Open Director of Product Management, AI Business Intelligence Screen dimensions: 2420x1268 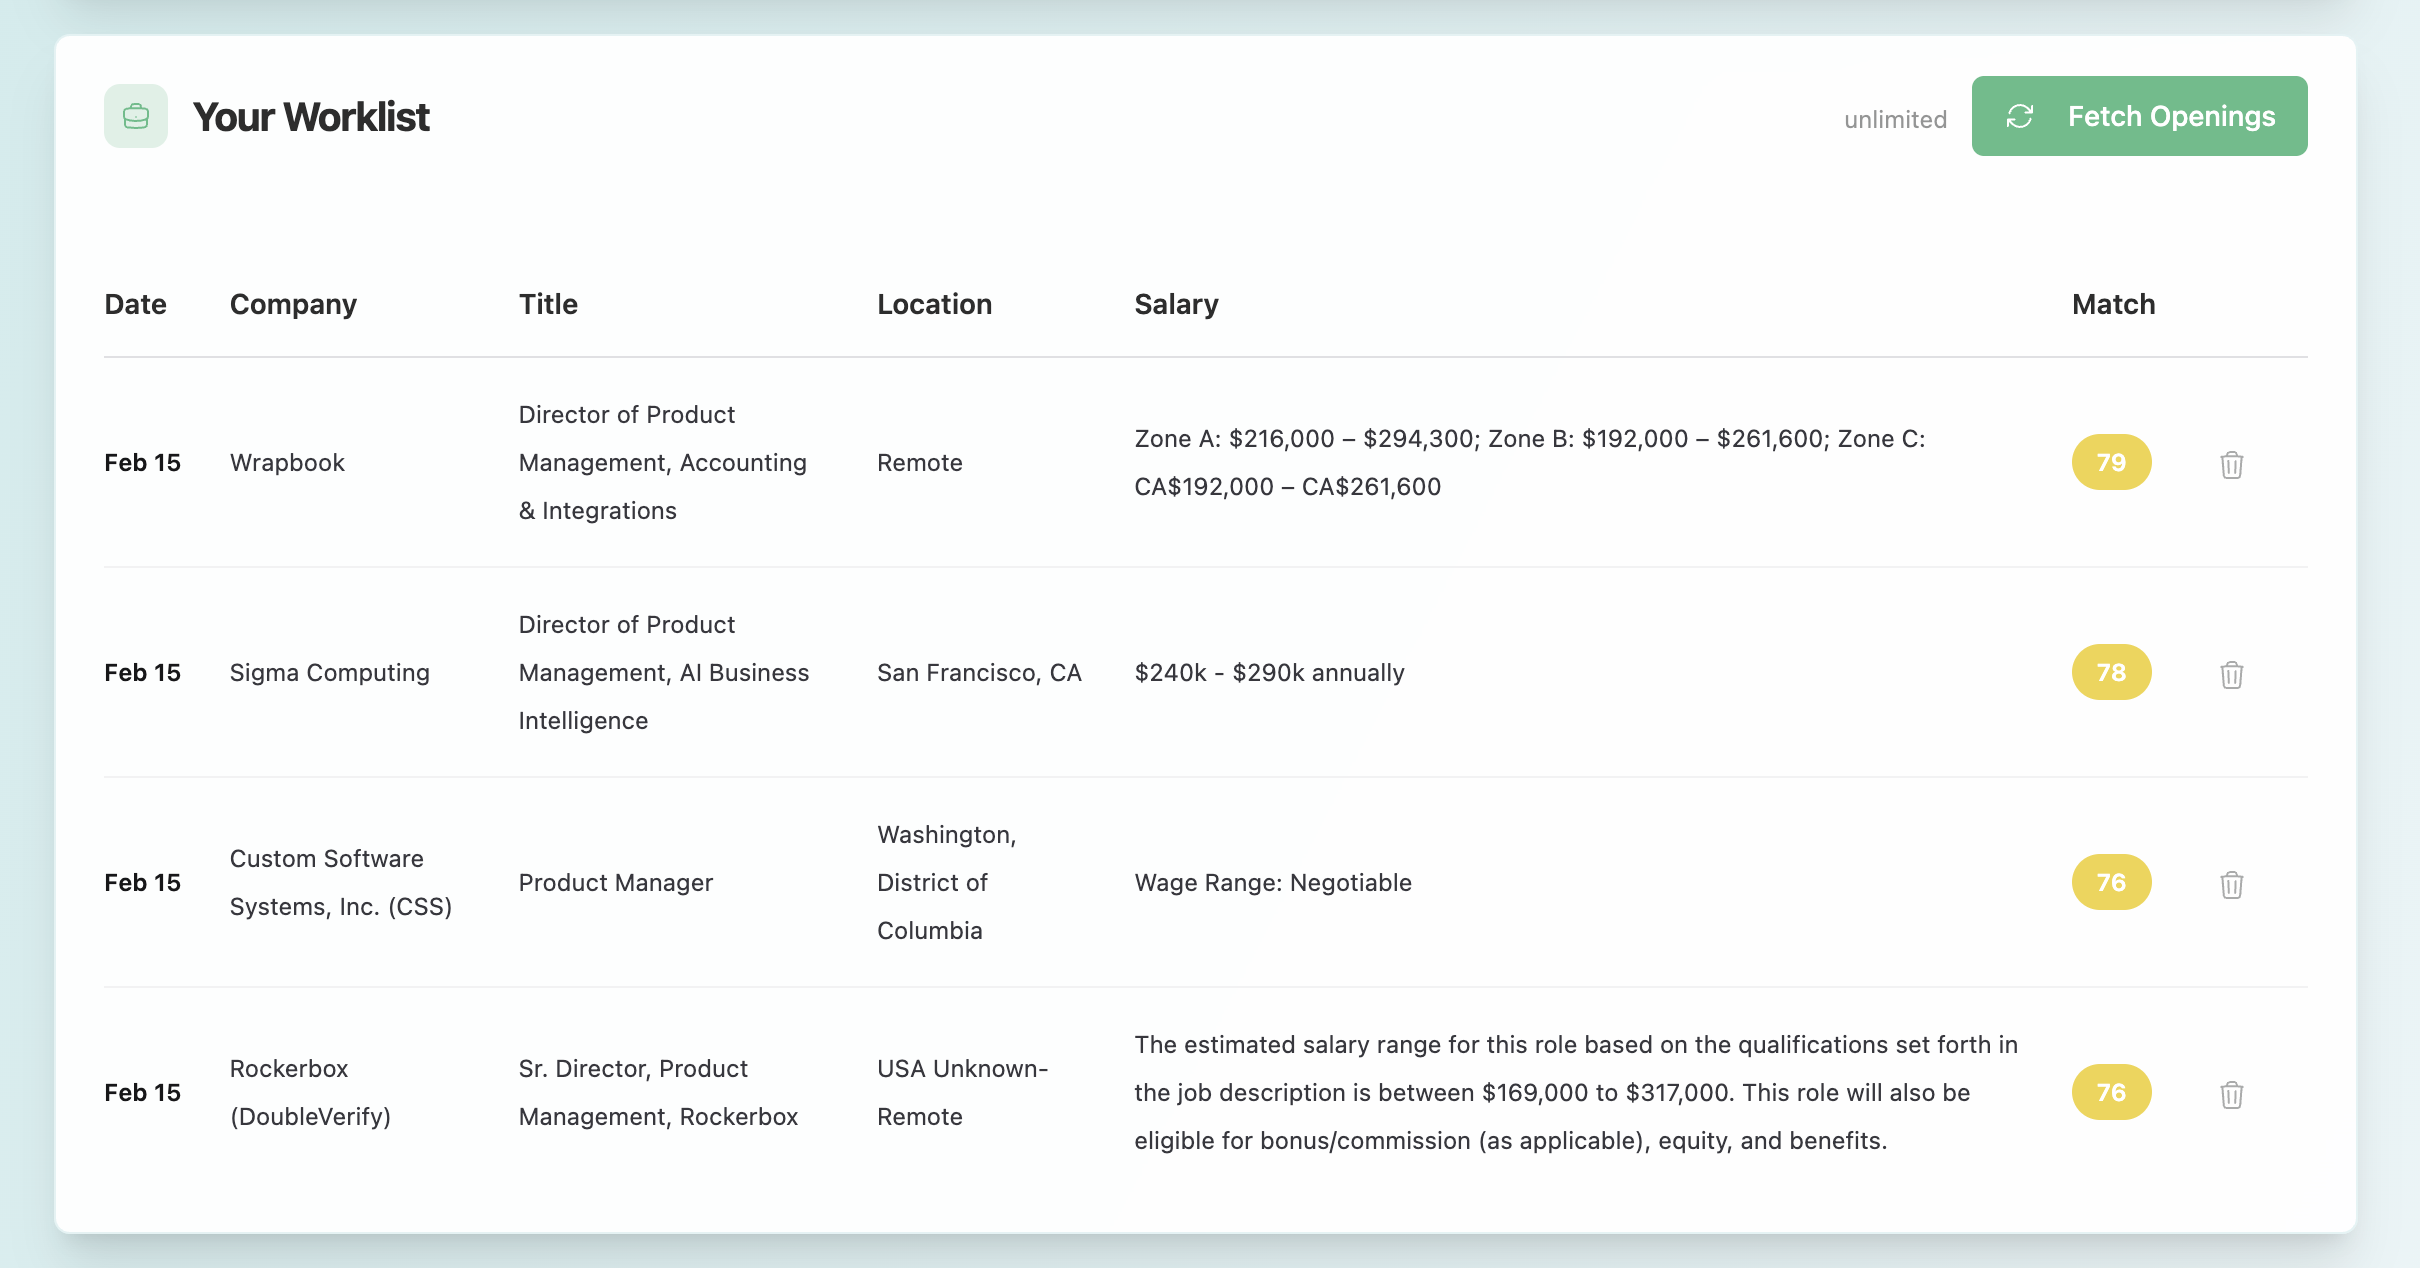[663, 672]
